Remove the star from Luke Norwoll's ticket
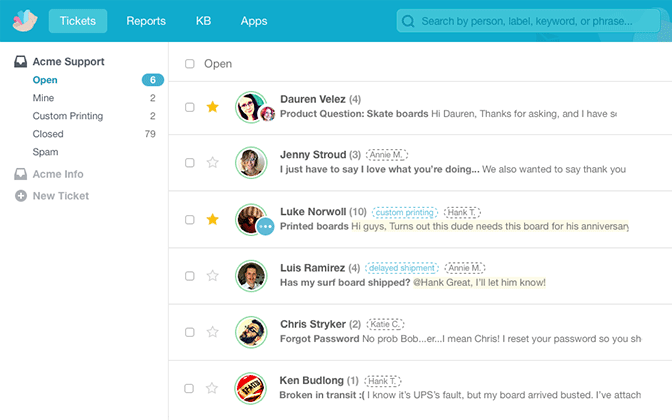672x420 pixels. point(212,219)
